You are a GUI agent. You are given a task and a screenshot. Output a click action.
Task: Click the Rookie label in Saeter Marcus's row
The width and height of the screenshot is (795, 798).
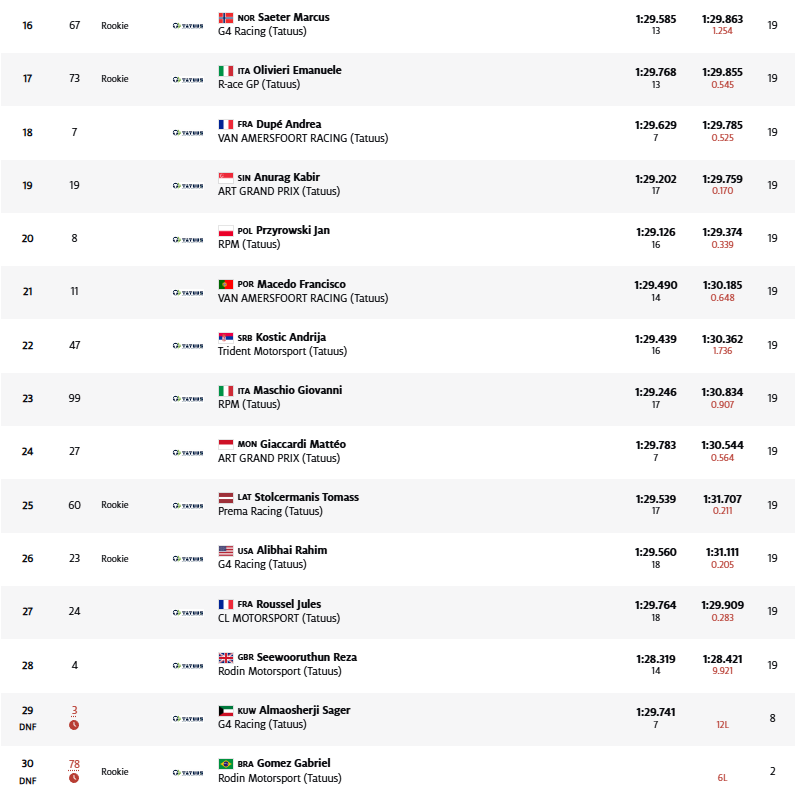point(115,25)
